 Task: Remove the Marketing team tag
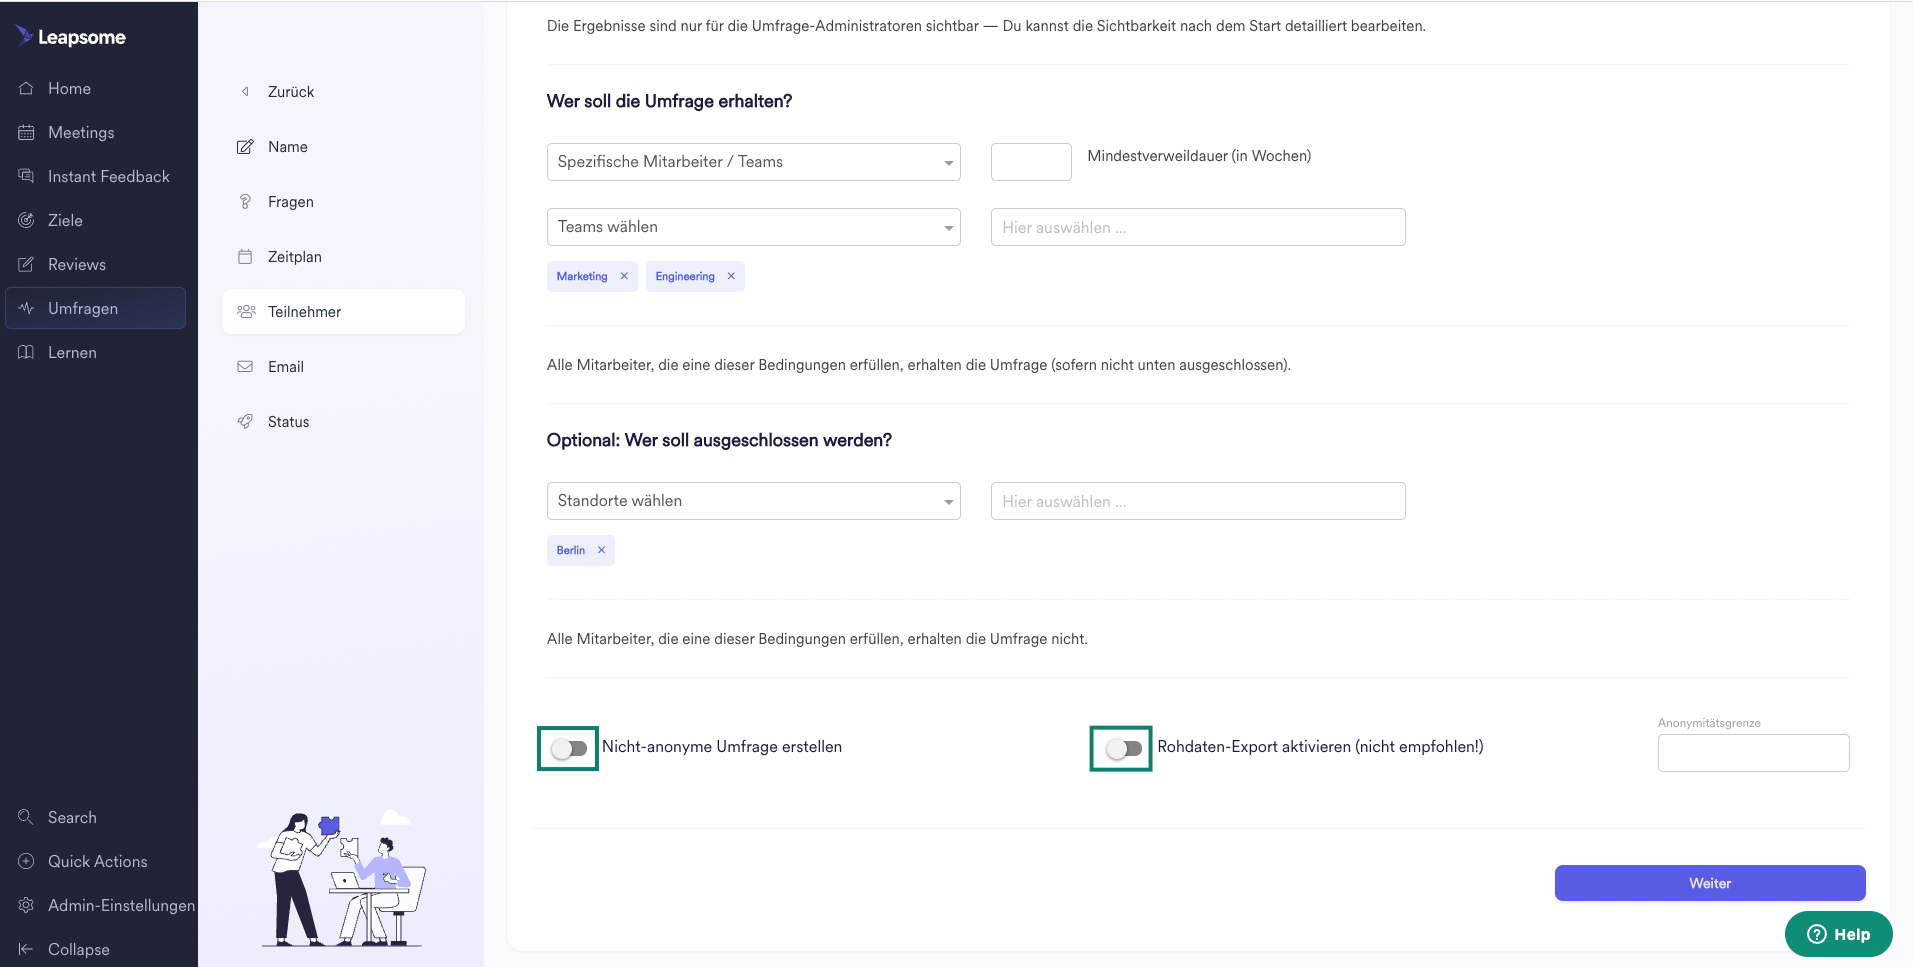click(624, 276)
